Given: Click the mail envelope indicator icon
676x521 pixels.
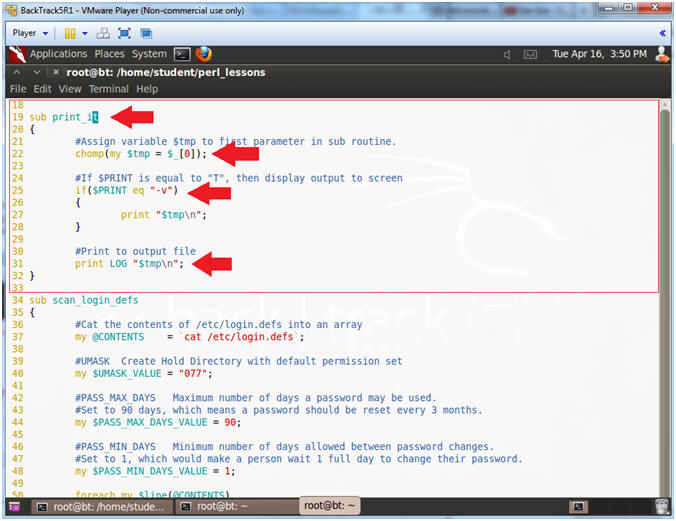Looking at the screenshot, I should click(x=530, y=54).
